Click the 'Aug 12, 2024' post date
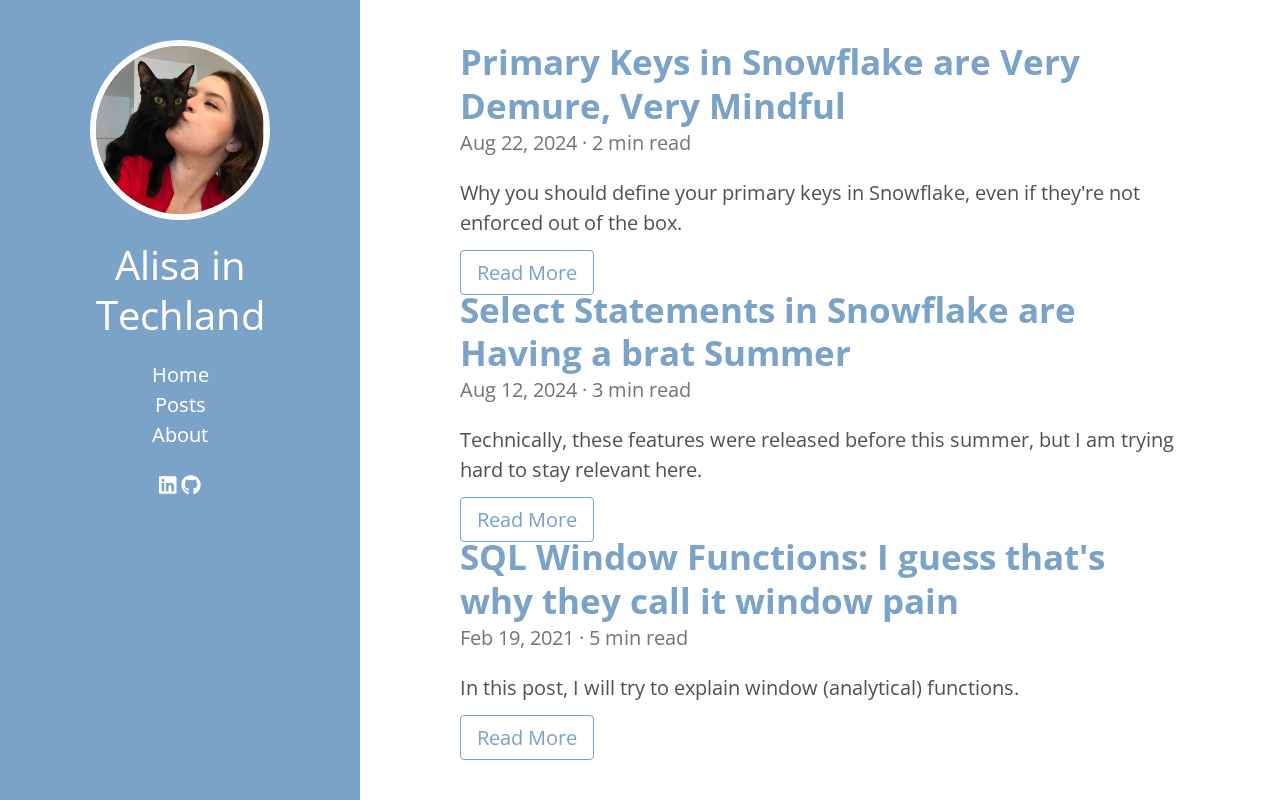The height and width of the screenshot is (800, 1280). click(518, 390)
